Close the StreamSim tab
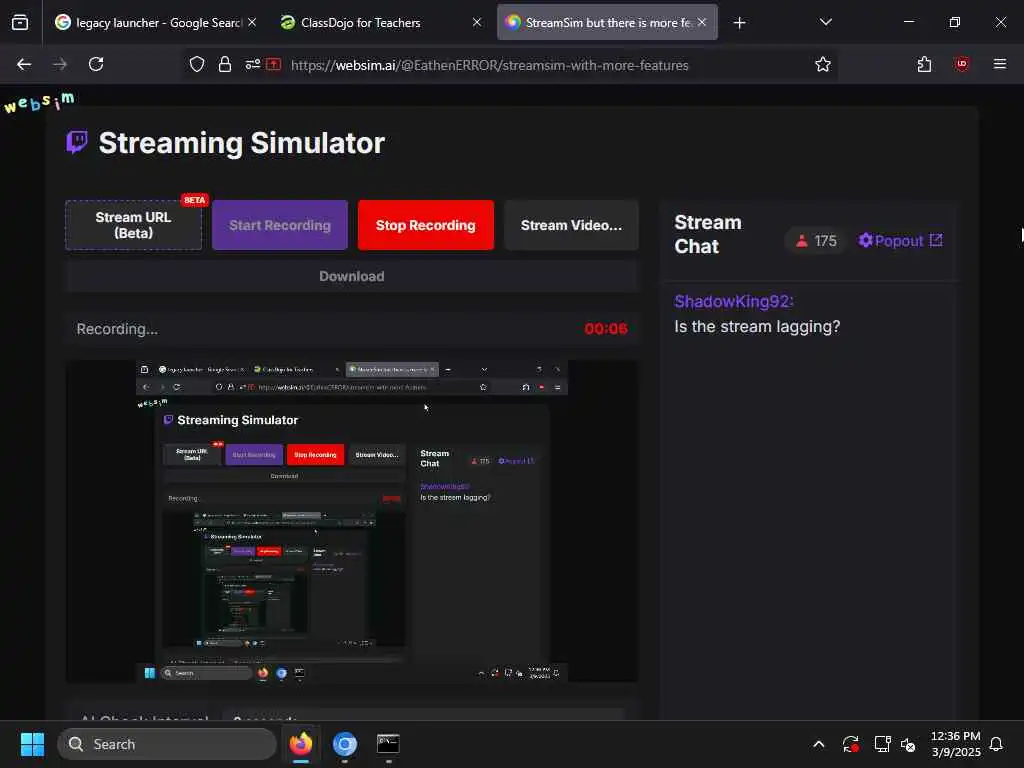Image resolution: width=1024 pixels, height=768 pixels. 701,22
